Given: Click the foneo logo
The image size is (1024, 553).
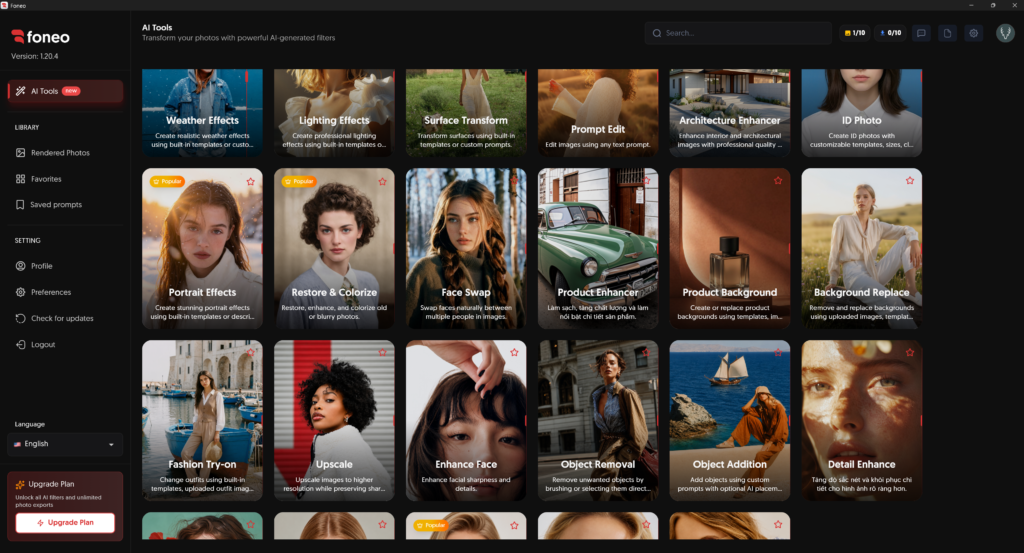Looking at the screenshot, I should pyautogui.click(x=40, y=37).
